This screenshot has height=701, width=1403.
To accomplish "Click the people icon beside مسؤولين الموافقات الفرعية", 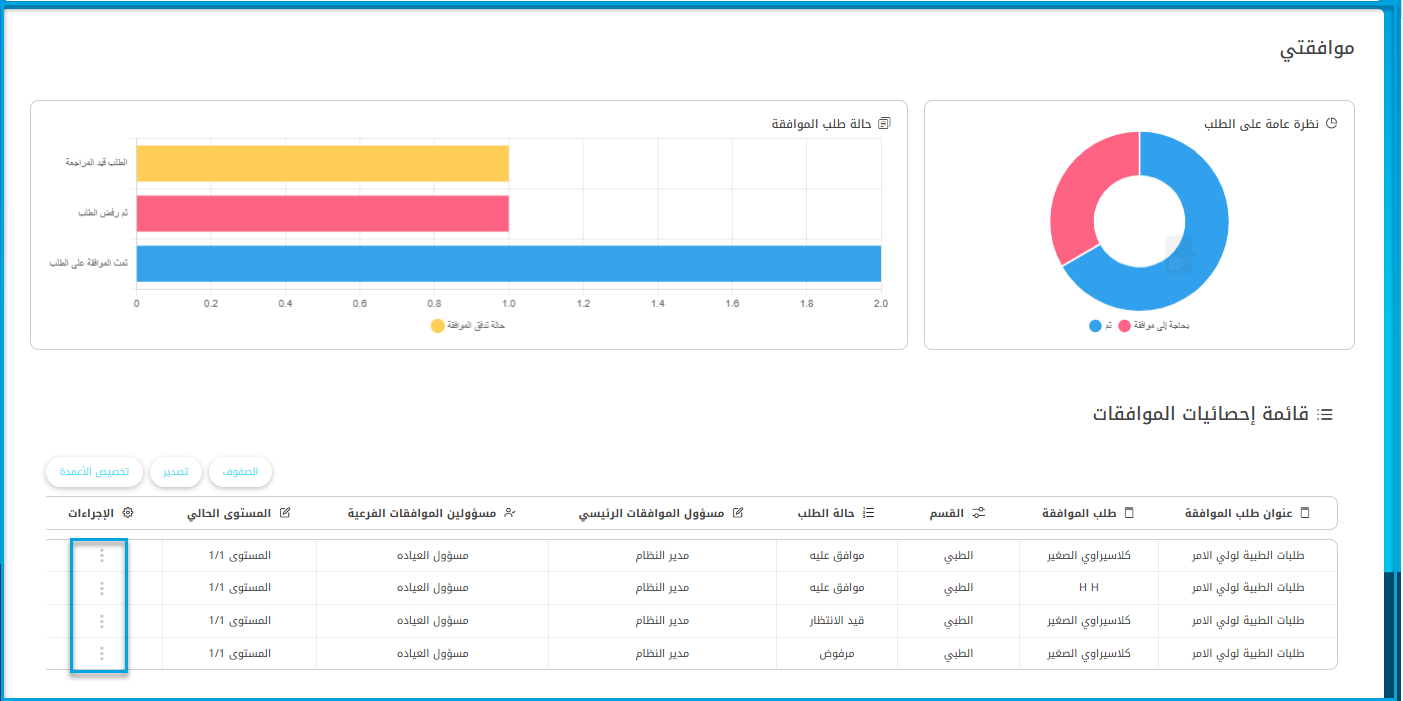I will tap(510, 513).
